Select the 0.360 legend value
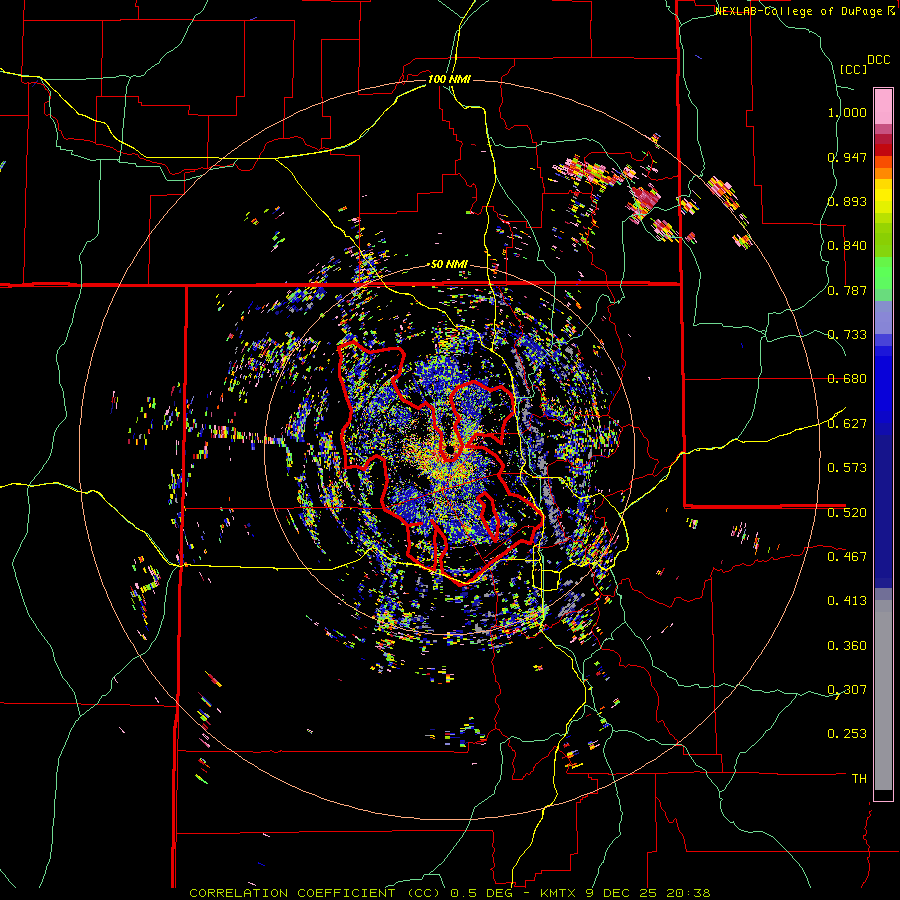 point(847,645)
